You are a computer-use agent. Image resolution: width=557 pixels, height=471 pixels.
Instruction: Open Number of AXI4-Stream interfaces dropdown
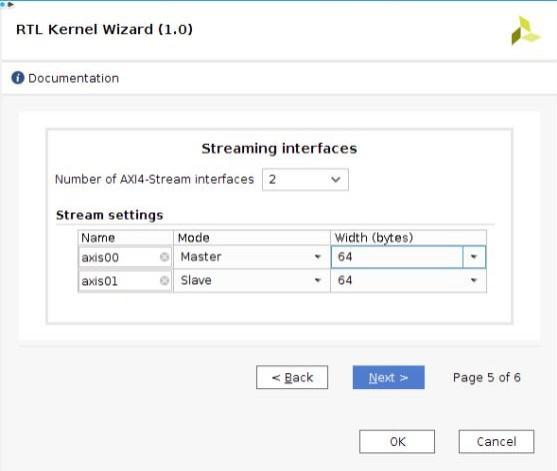pyautogui.click(x=305, y=180)
